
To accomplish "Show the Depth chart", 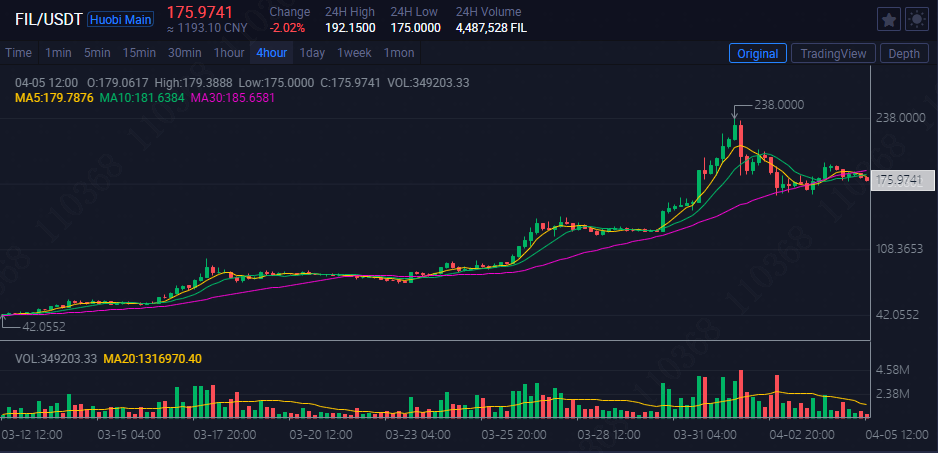I will (x=904, y=53).
